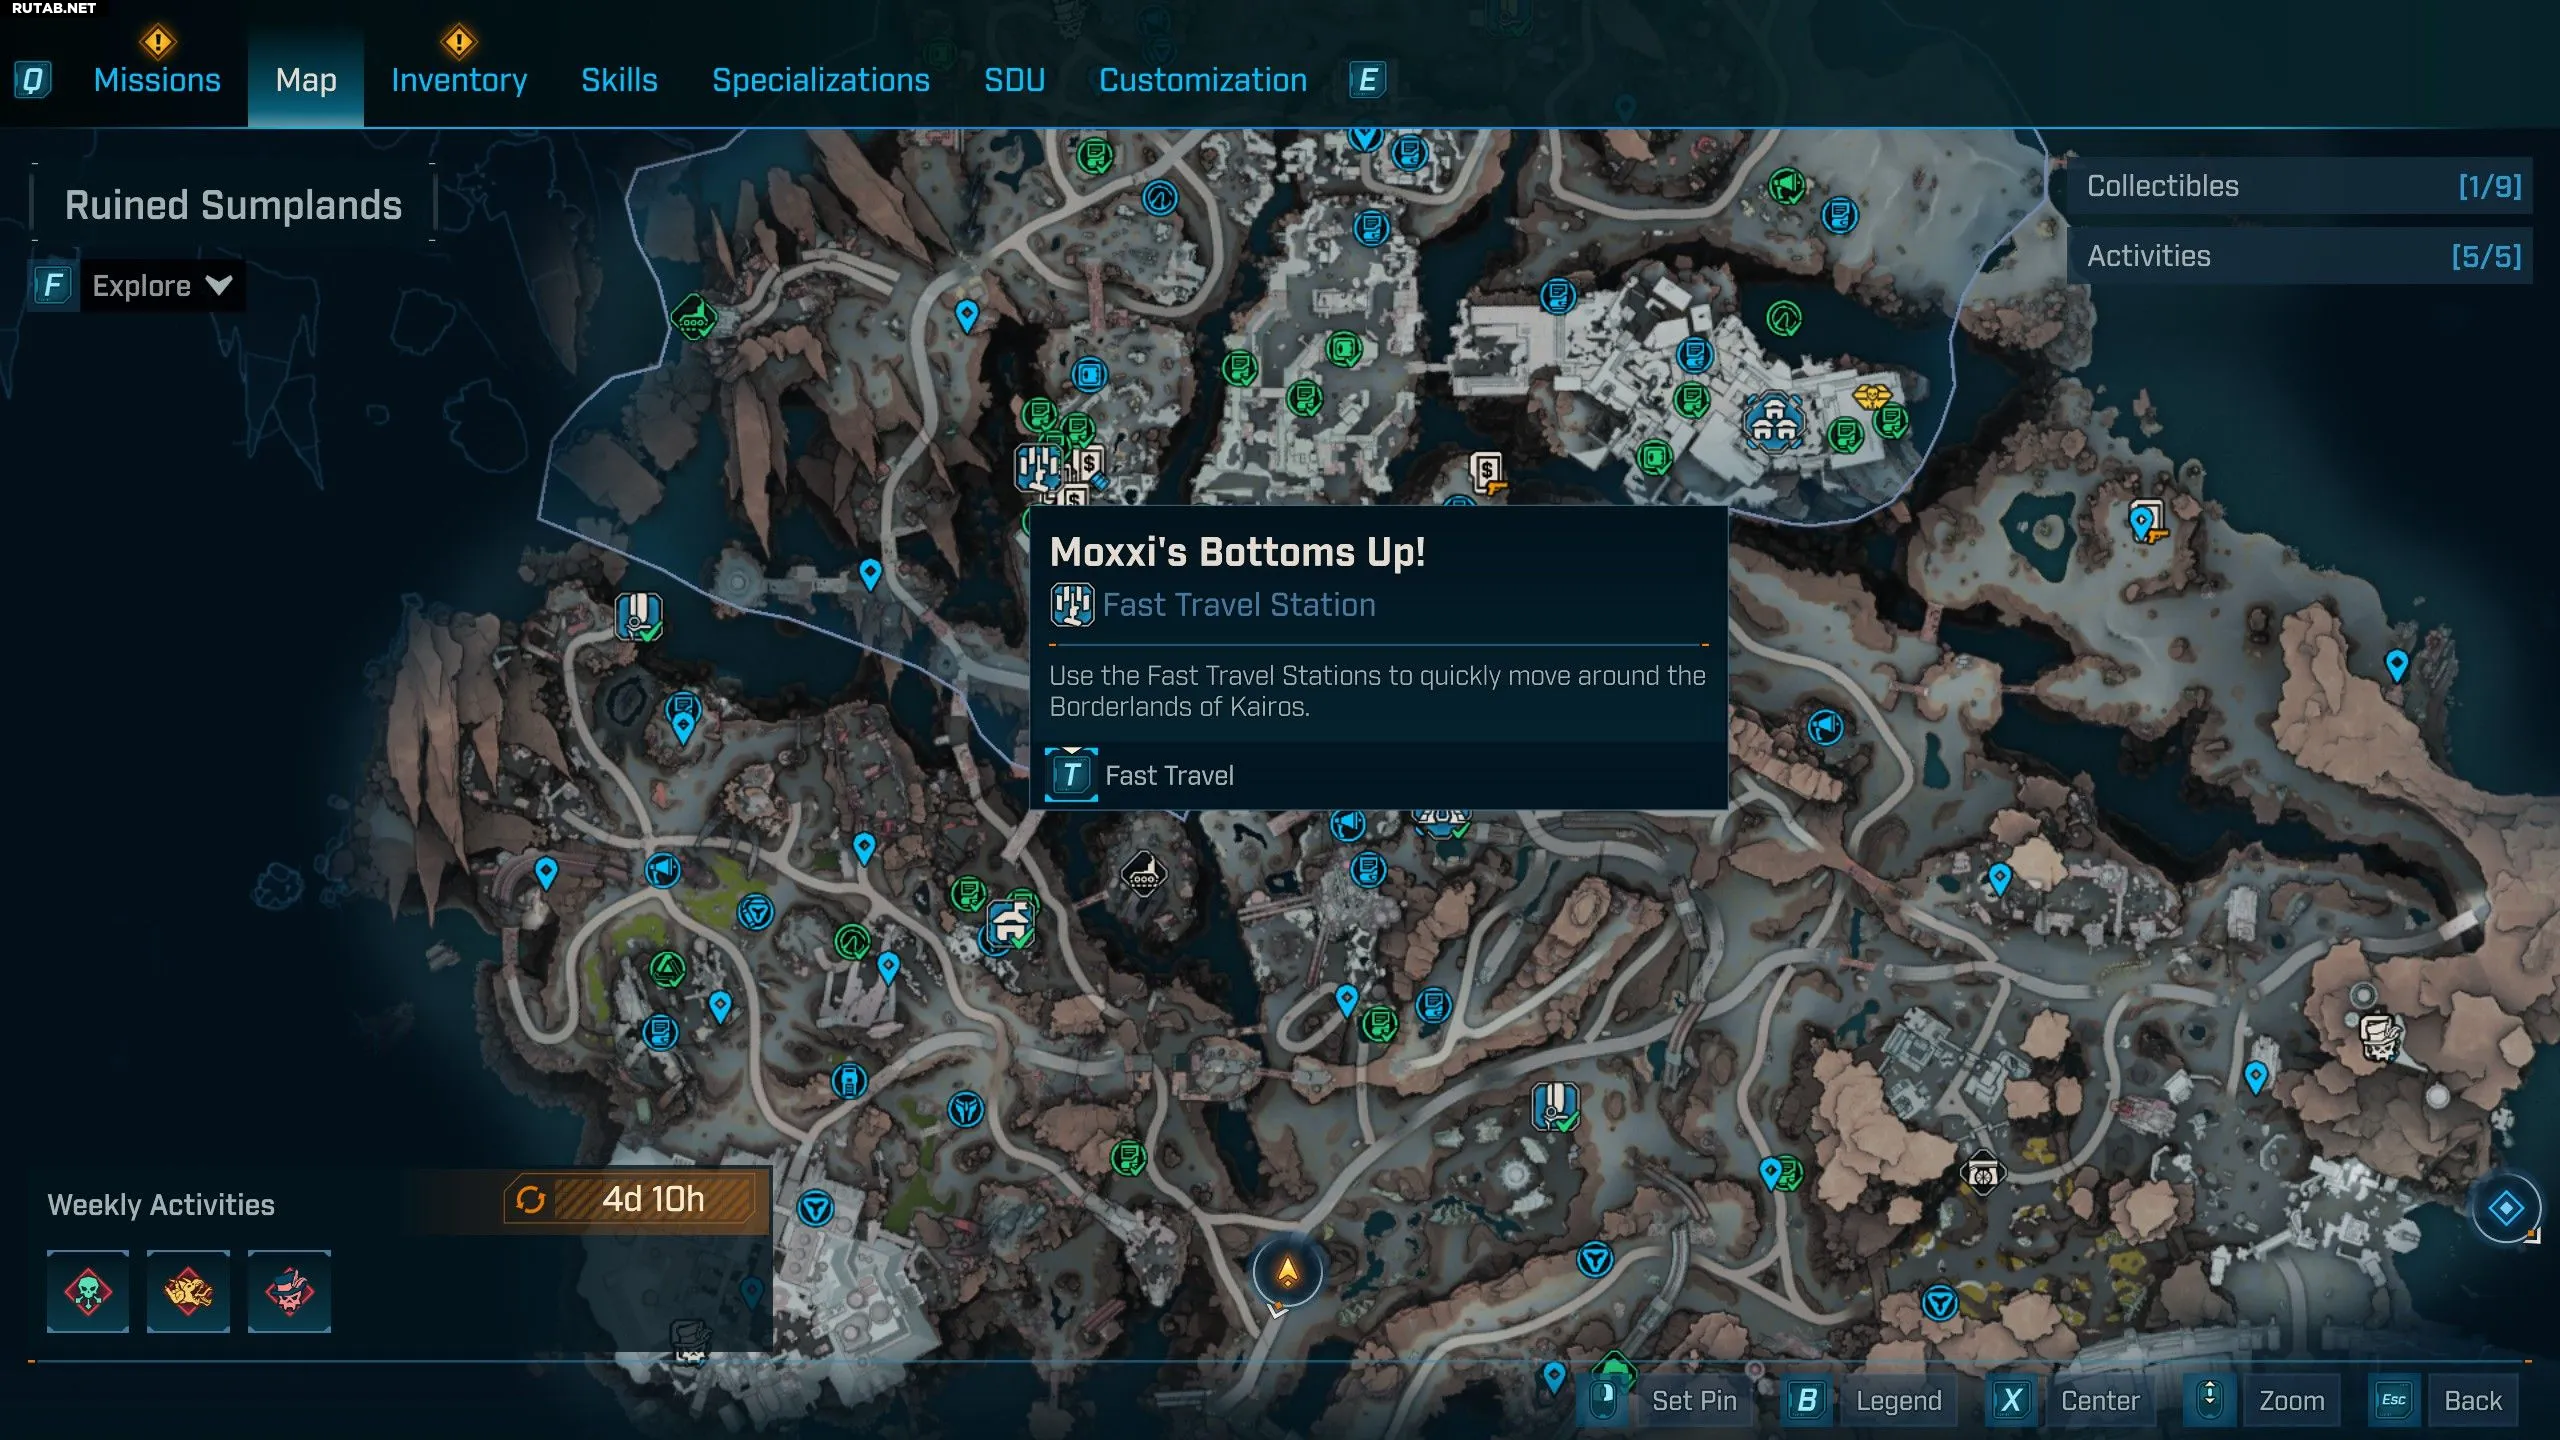Select the Map tab
Screen dimensions: 2560x1440
[306, 80]
